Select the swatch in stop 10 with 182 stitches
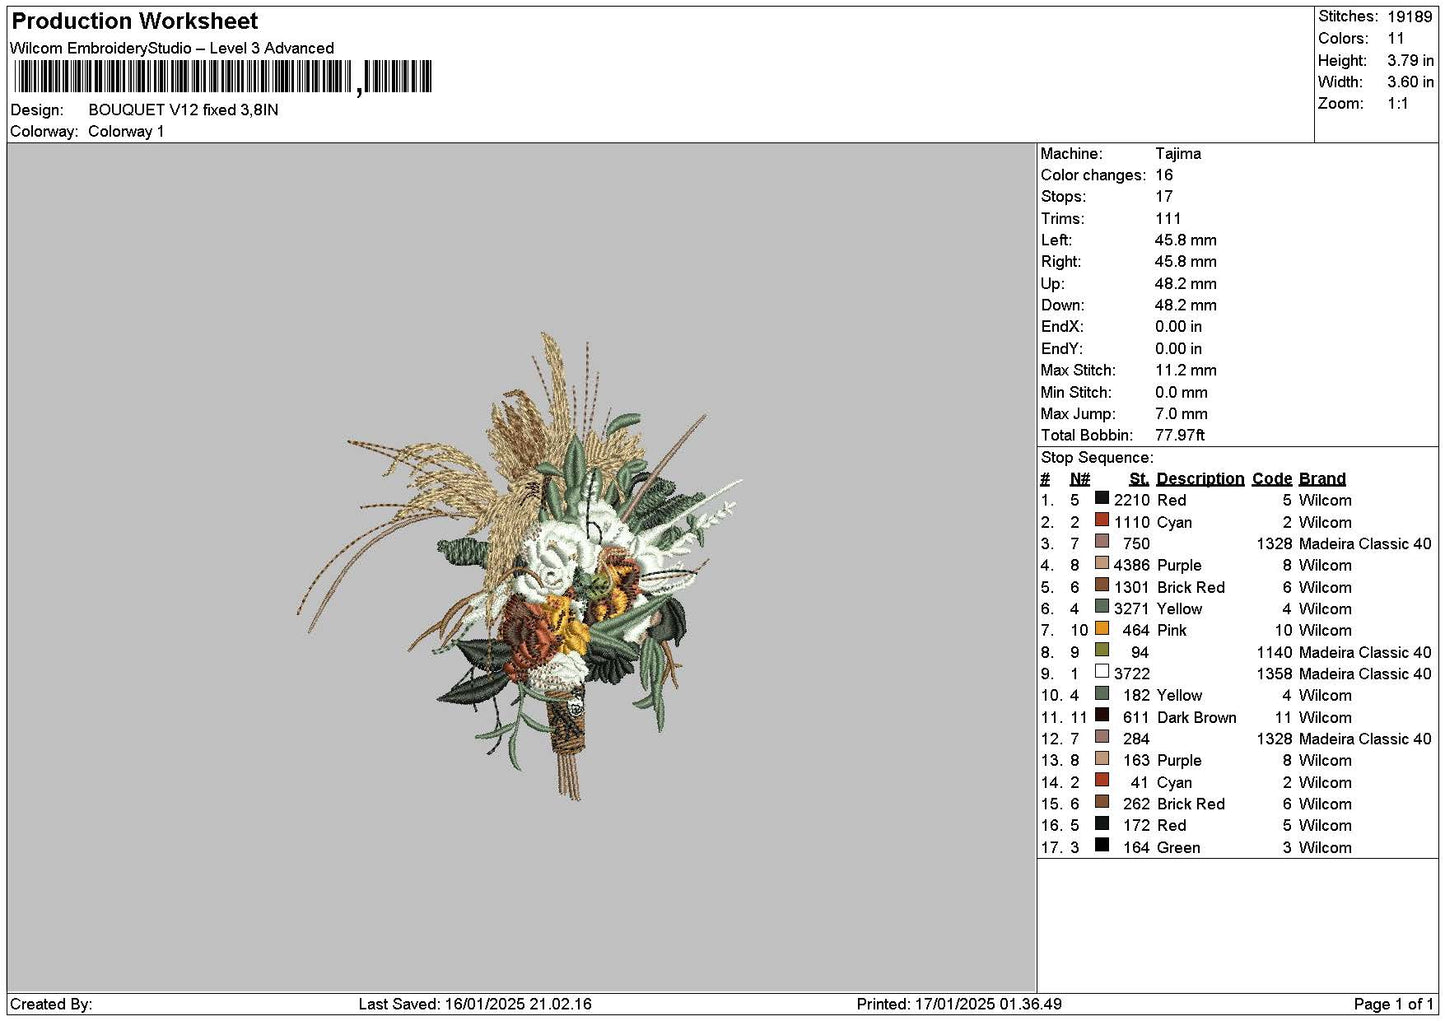Viewport: 1445px width, 1021px height. coord(1102,693)
